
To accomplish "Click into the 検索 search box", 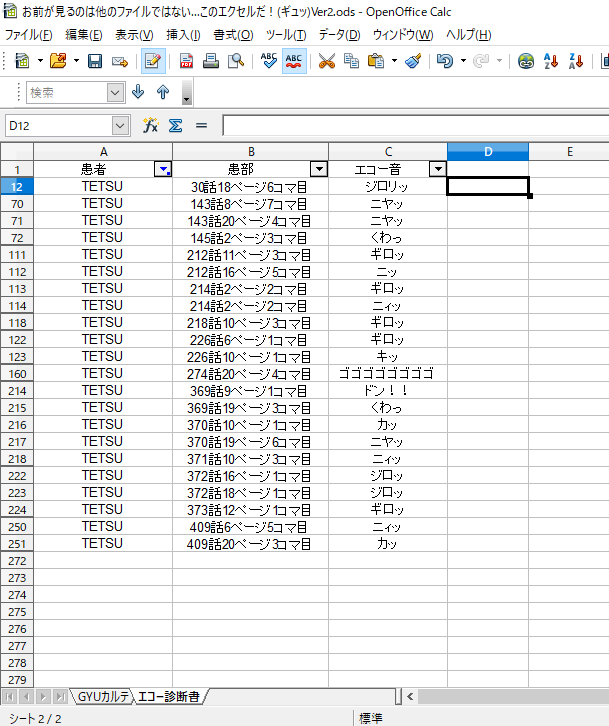I will tap(67, 93).
